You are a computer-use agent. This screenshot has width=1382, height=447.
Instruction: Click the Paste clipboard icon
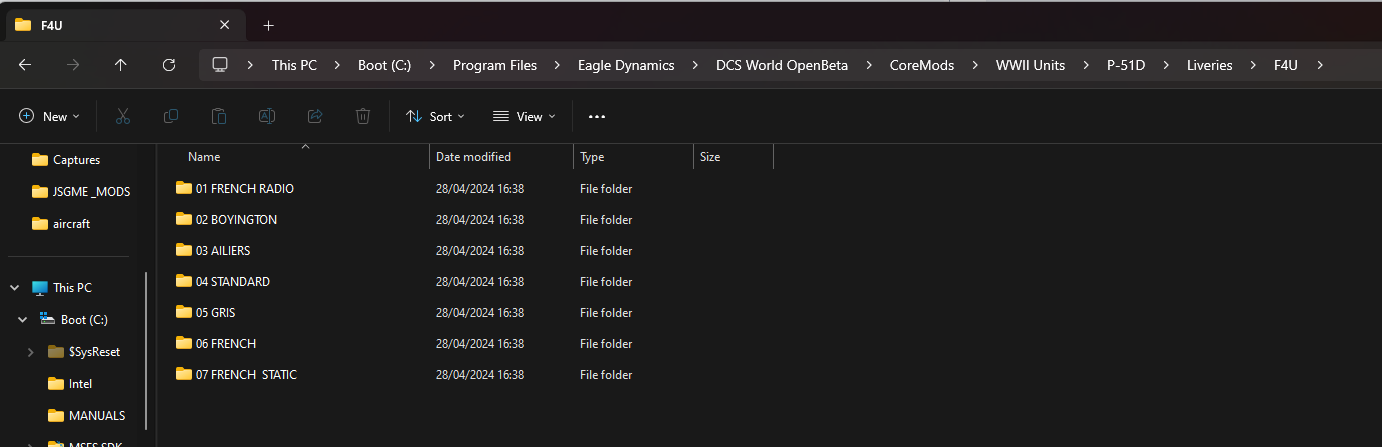tap(219, 116)
